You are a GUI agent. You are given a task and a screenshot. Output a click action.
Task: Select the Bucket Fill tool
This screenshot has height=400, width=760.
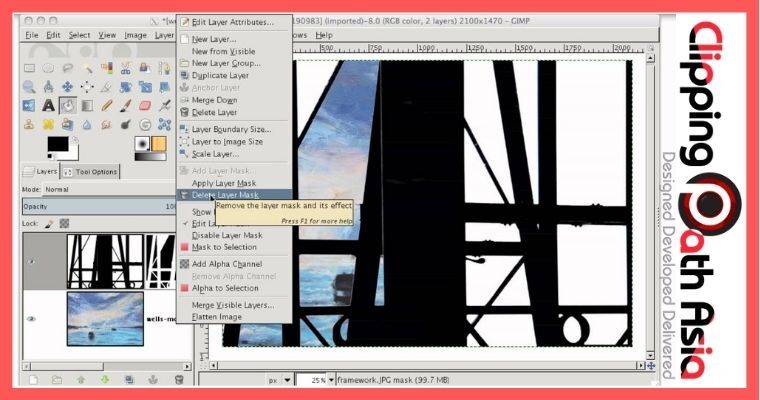[x=68, y=105]
